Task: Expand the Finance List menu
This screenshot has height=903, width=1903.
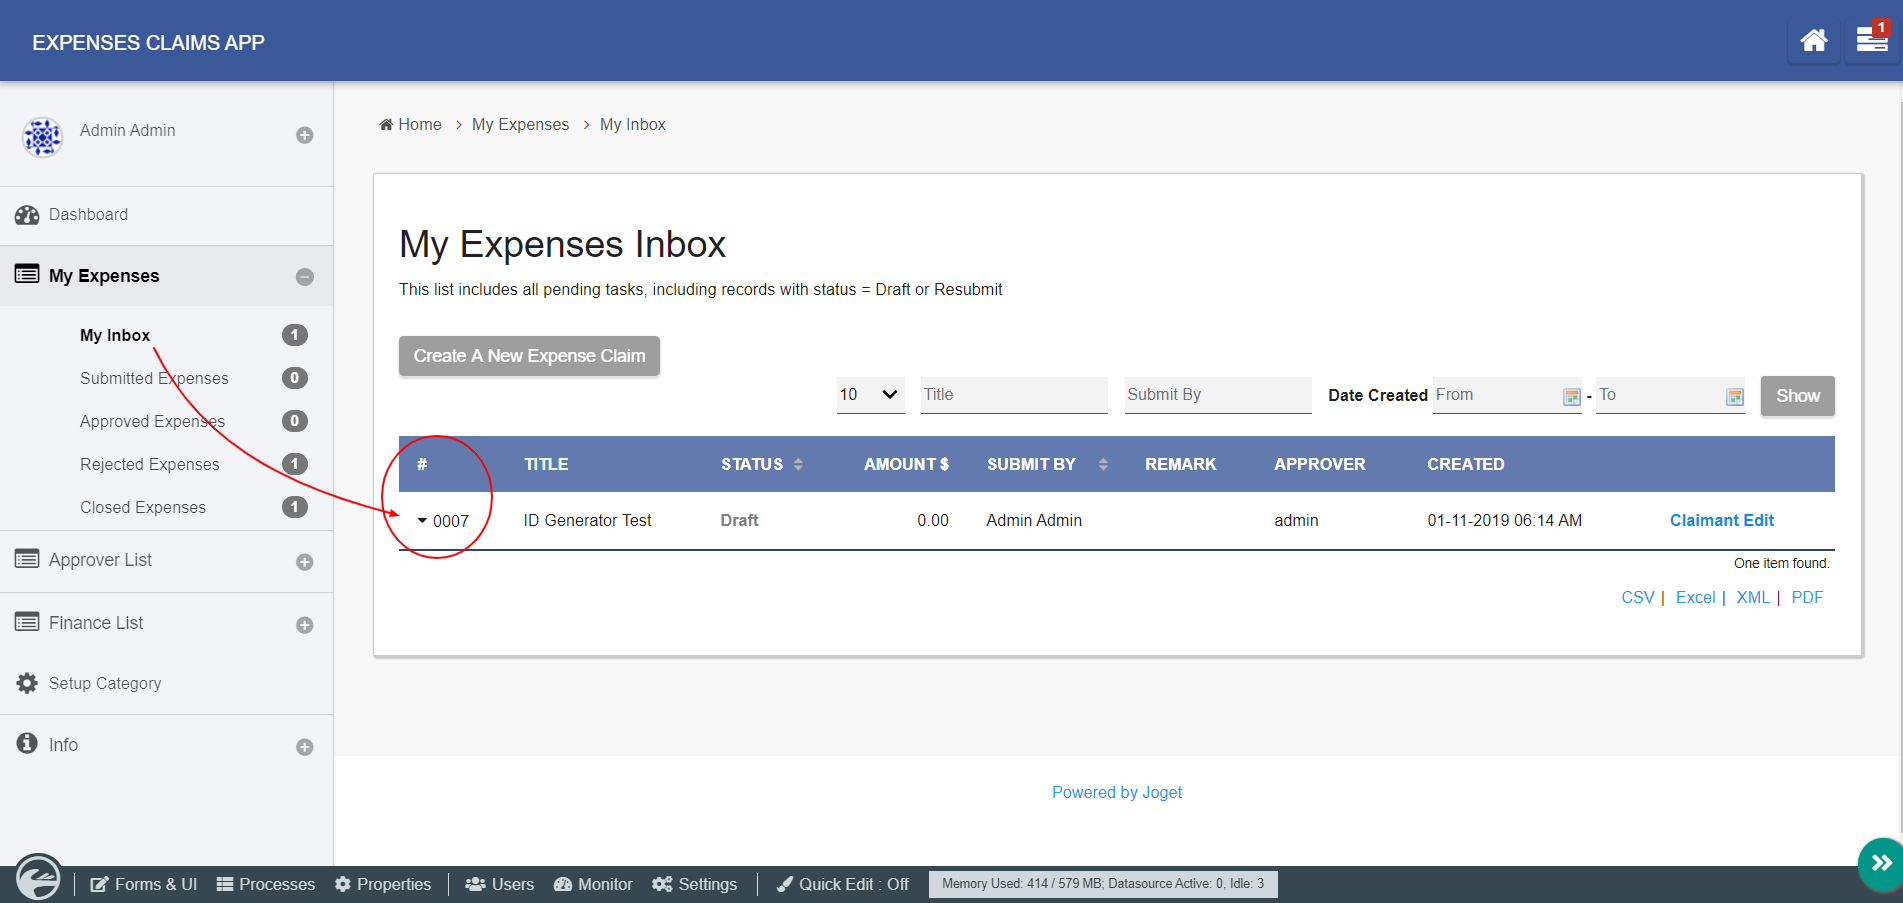Action: click(x=305, y=625)
